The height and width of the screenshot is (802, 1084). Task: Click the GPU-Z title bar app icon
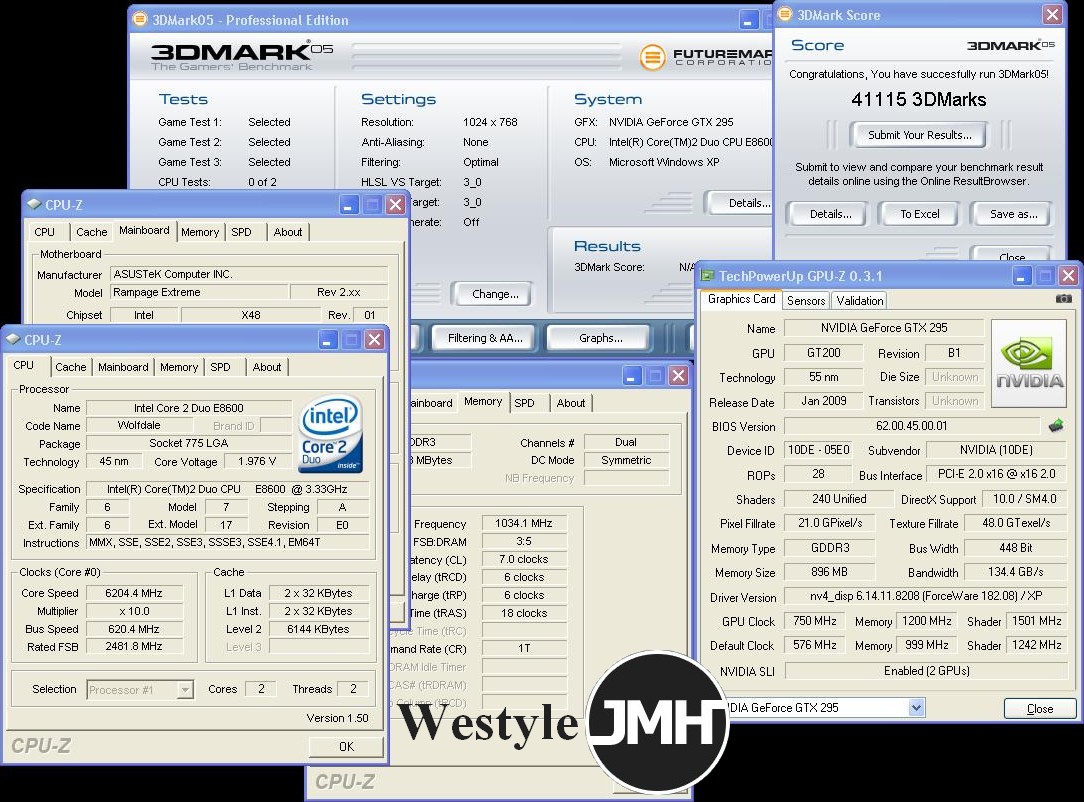pyautogui.click(x=707, y=276)
